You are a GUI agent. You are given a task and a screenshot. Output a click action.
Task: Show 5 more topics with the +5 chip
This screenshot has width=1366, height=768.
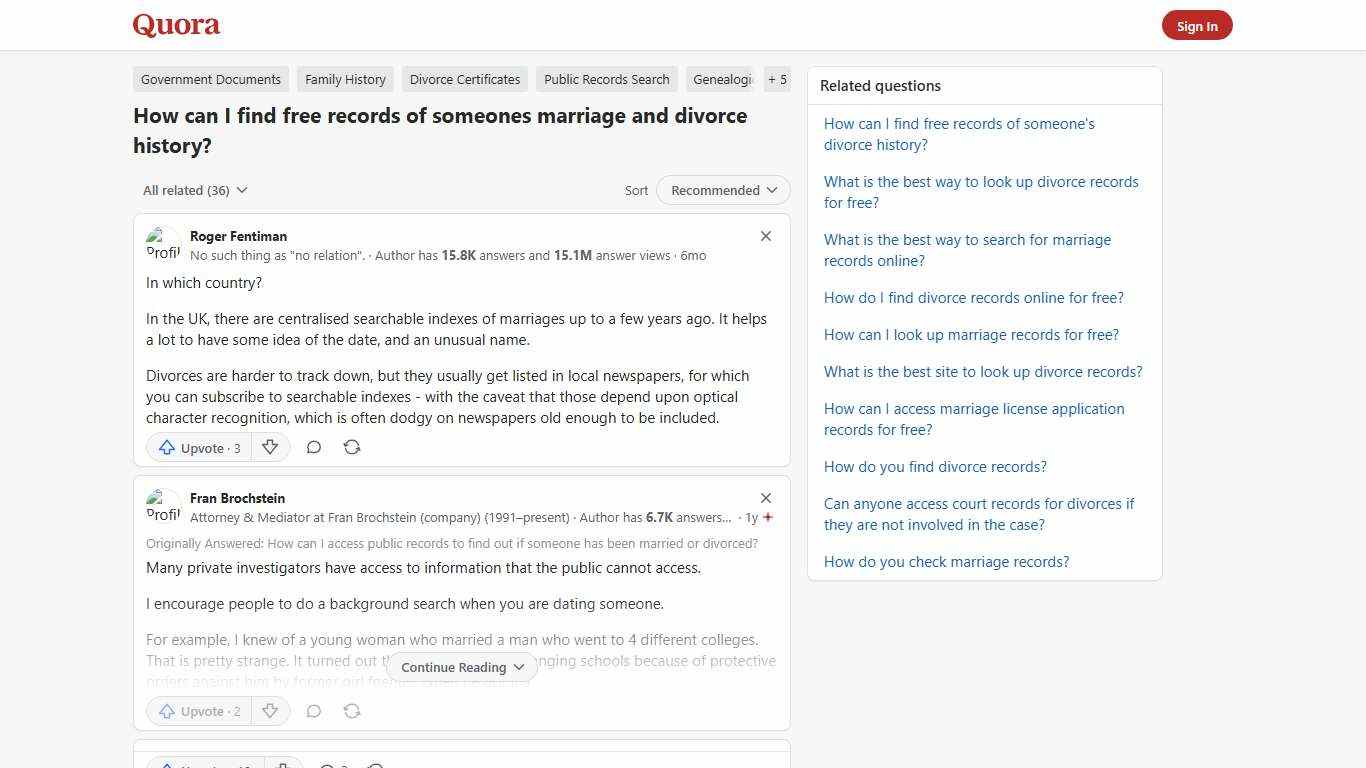777,79
